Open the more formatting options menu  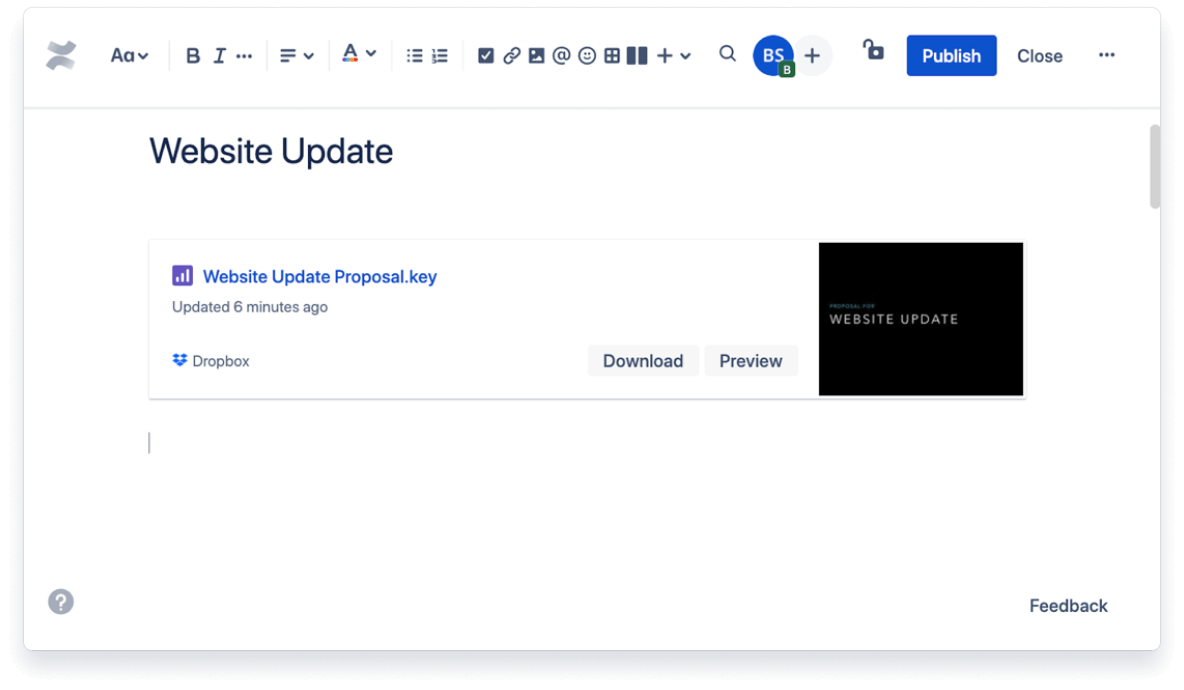[244, 55]
